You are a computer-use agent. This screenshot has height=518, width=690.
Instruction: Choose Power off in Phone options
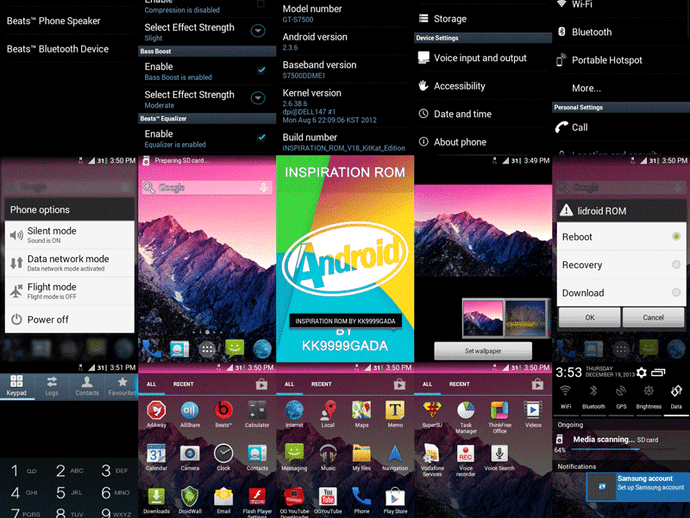point(70,320)
